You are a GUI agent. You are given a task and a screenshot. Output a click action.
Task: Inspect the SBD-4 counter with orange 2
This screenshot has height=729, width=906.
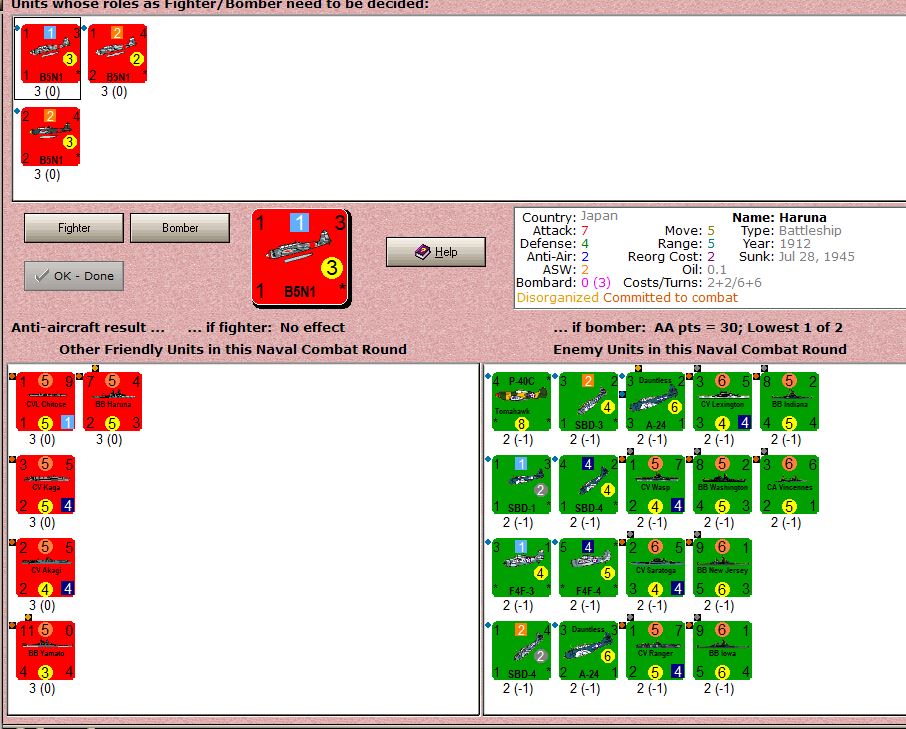[521, 650]
